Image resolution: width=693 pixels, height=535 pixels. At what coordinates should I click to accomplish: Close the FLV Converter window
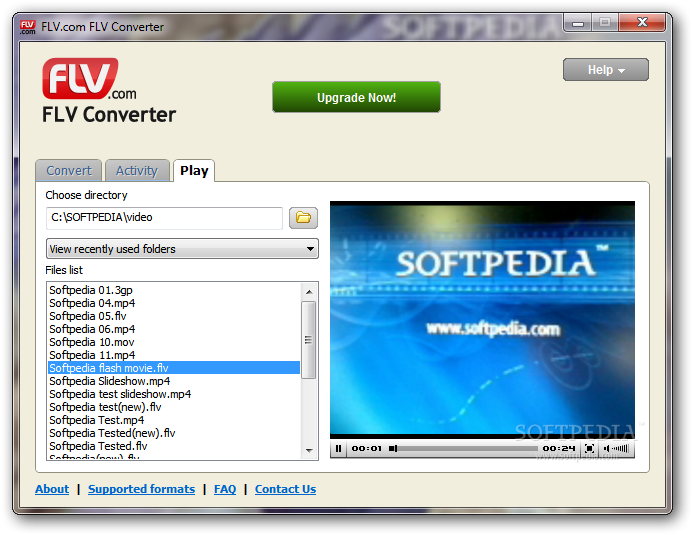click(x=642, y=22)
